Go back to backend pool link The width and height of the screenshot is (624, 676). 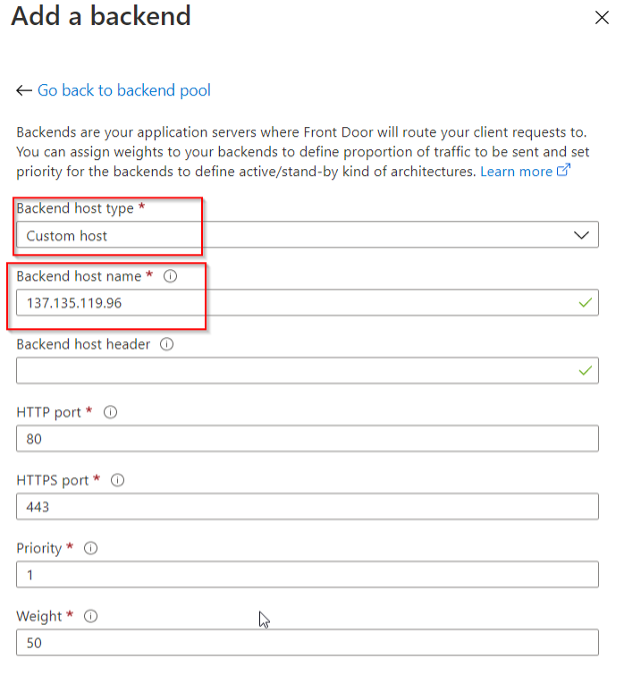tap(124, 91)
